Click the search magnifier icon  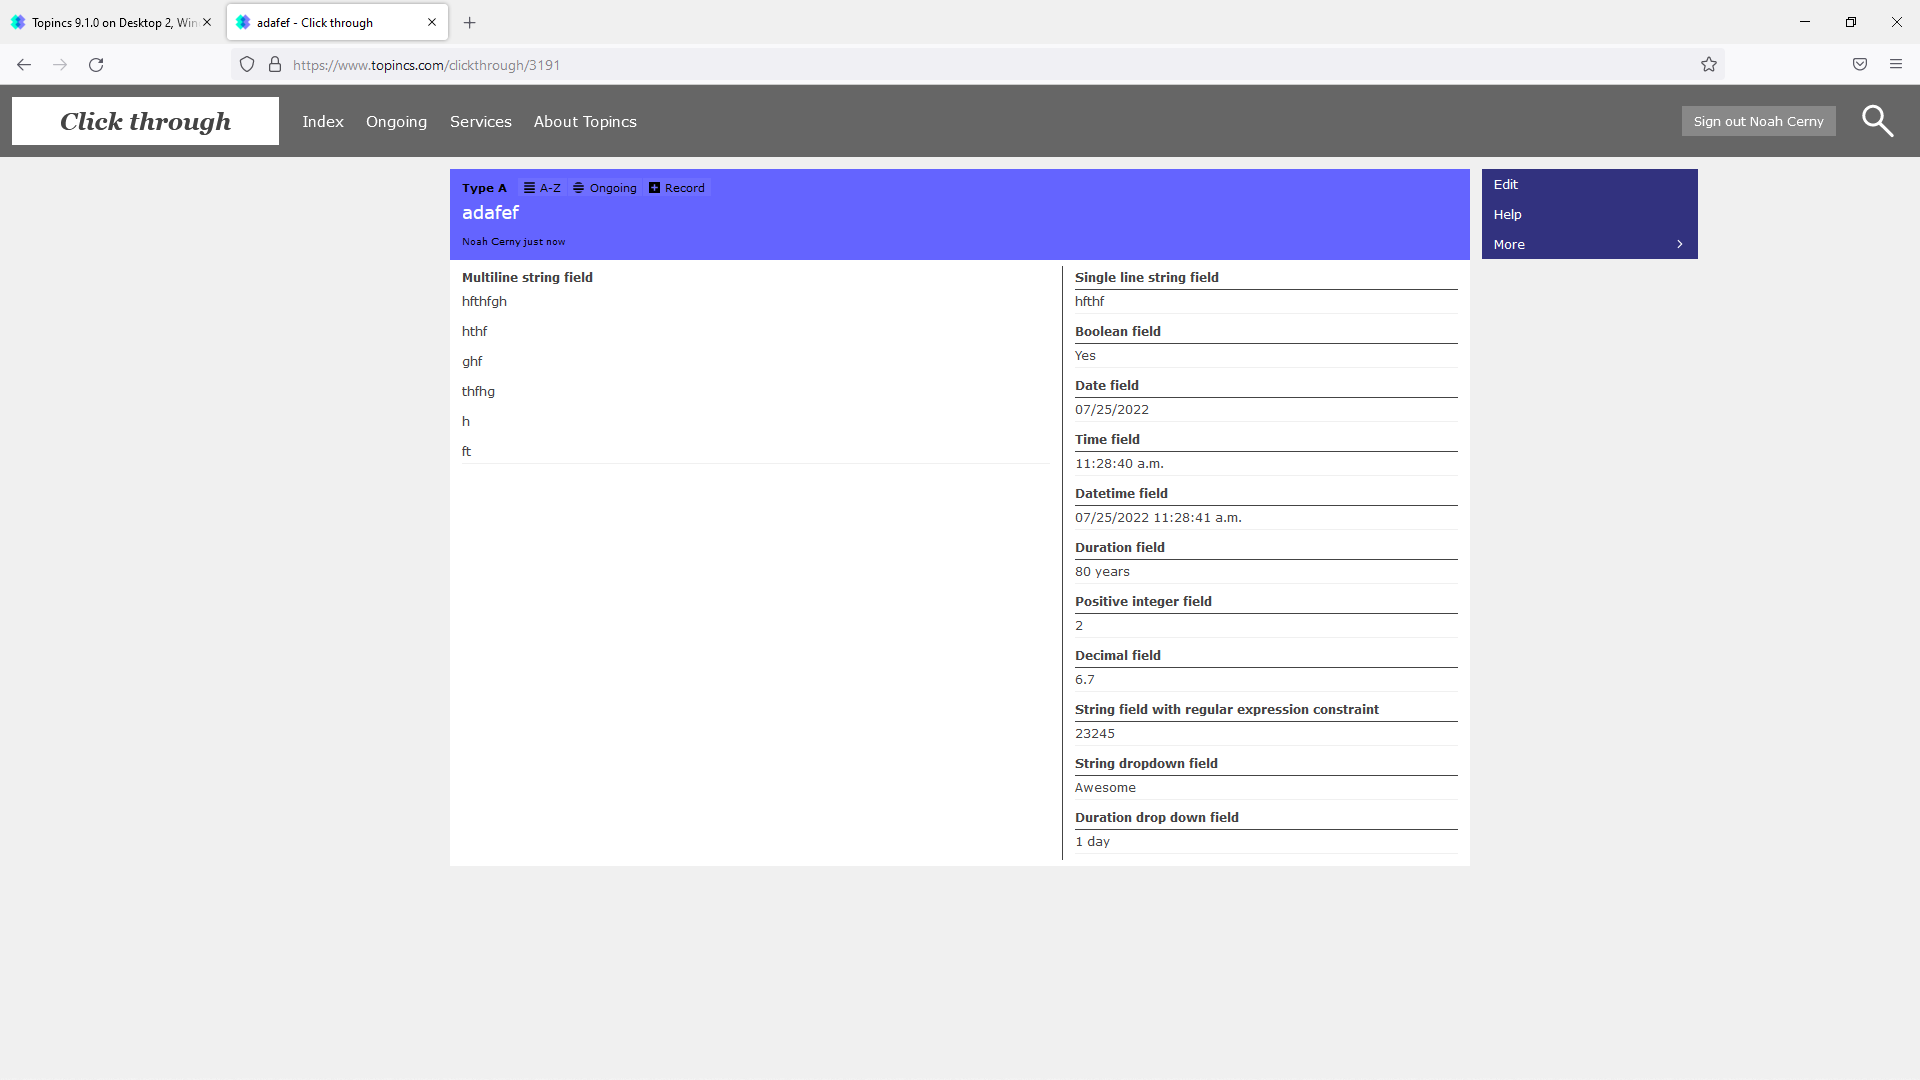pyautogui.click(x=1877, y=121)
